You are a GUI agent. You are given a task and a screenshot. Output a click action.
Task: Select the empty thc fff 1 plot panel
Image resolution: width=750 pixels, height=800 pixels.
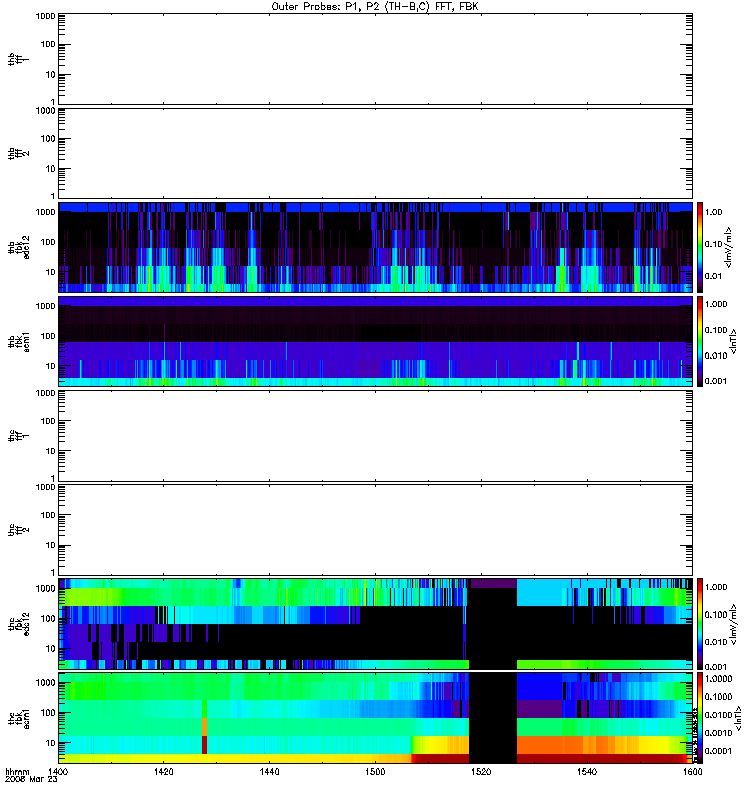tap(376, 436)
